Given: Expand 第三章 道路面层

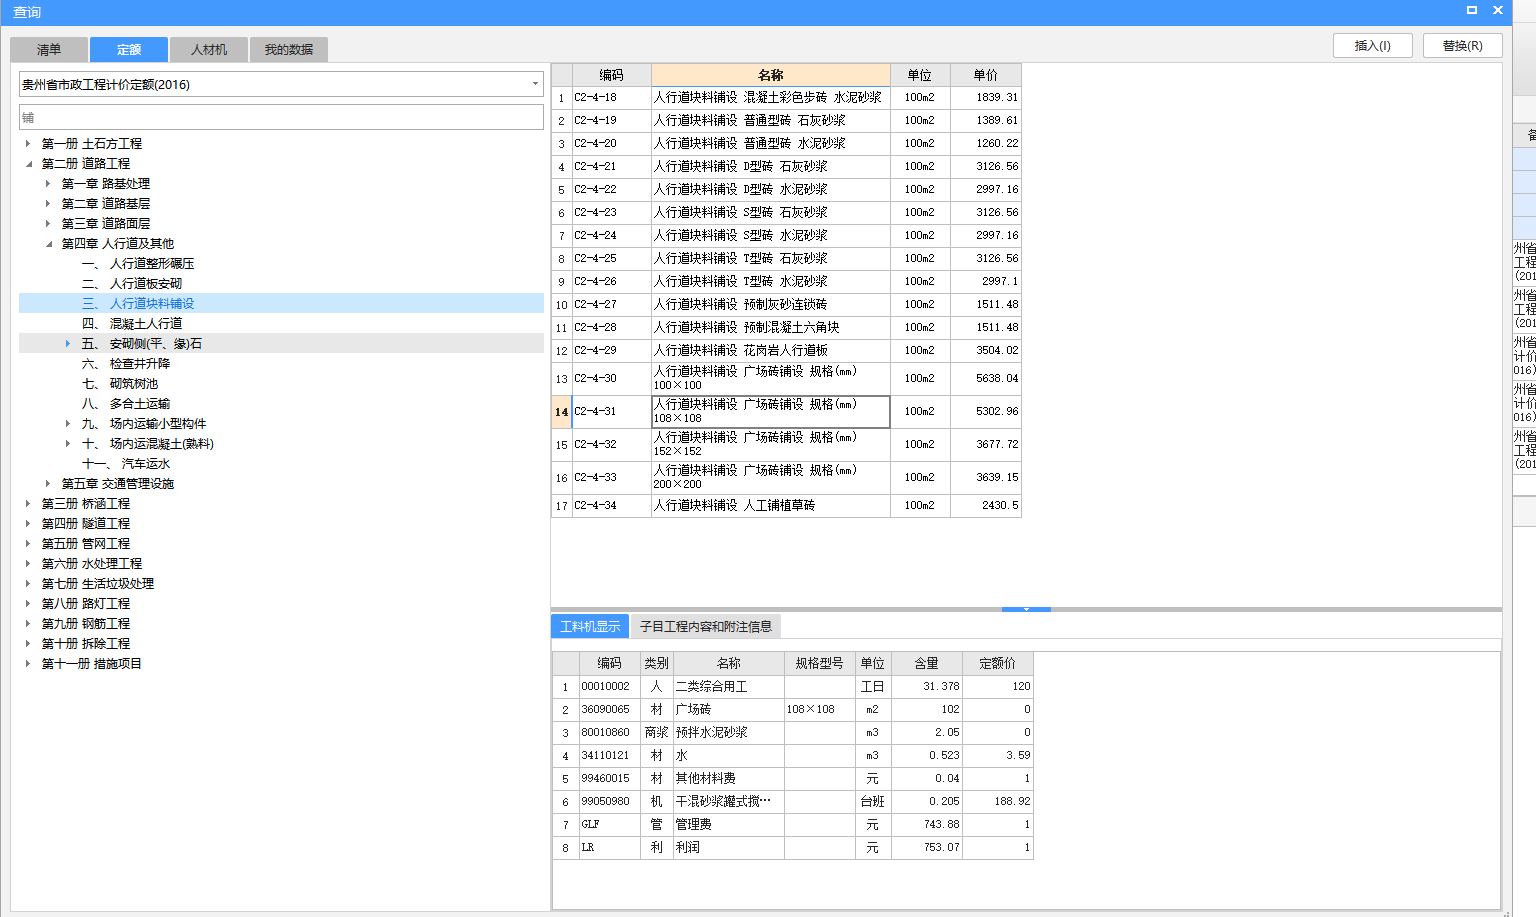Looking at the screenshot, I should click(x=48, y=223).
